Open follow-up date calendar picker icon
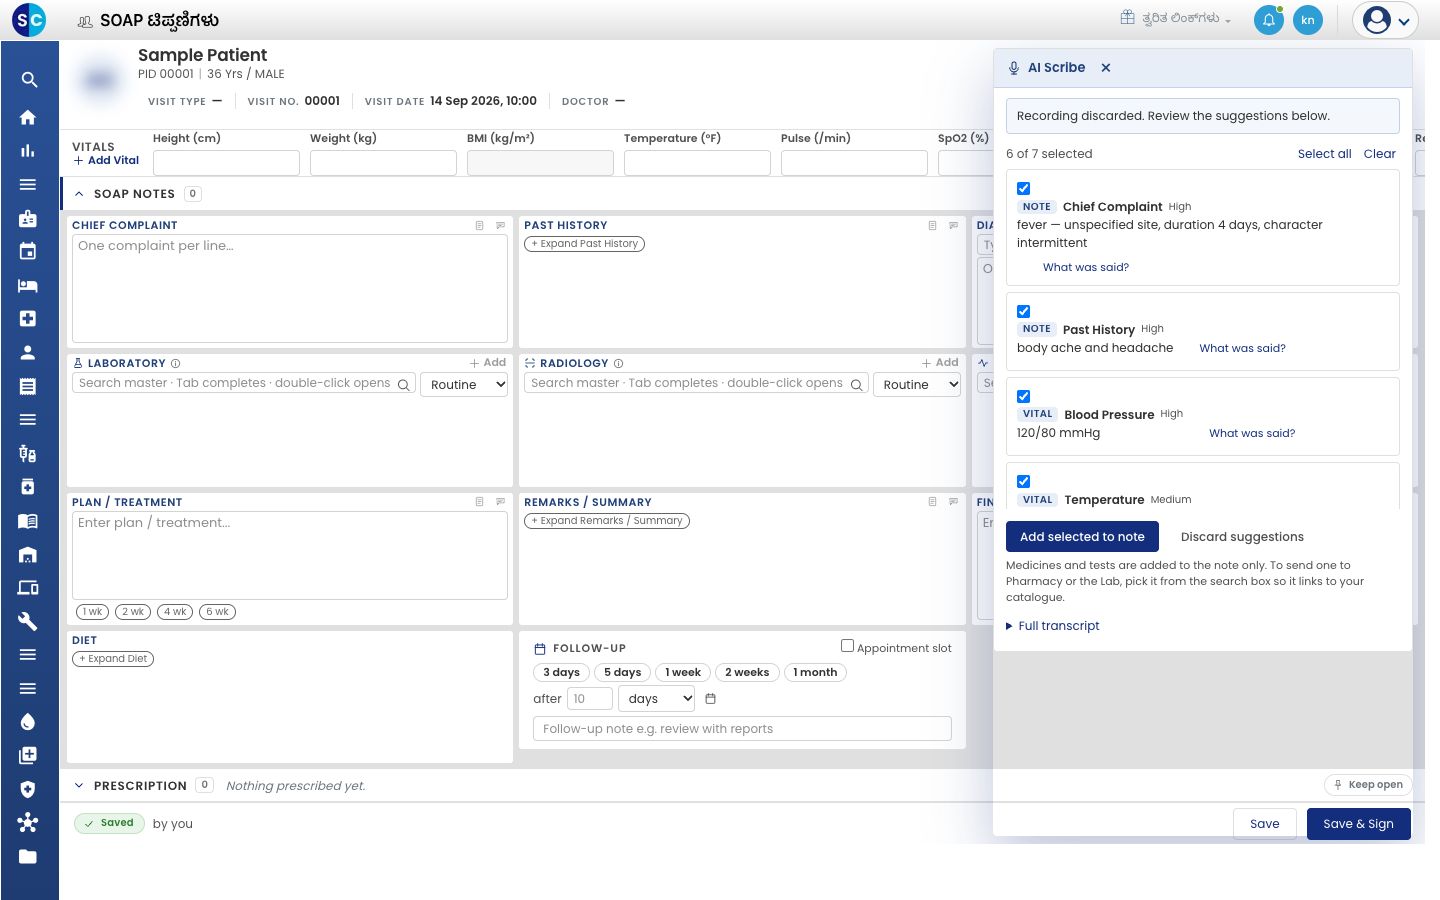Viewport: 1440px width, 900px height. (711, 699)
